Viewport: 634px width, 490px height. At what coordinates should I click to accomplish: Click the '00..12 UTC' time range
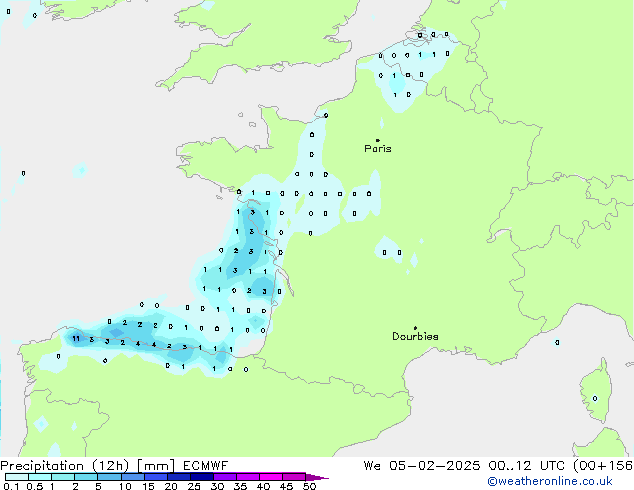pyautogui.click(x=526, y=466)
